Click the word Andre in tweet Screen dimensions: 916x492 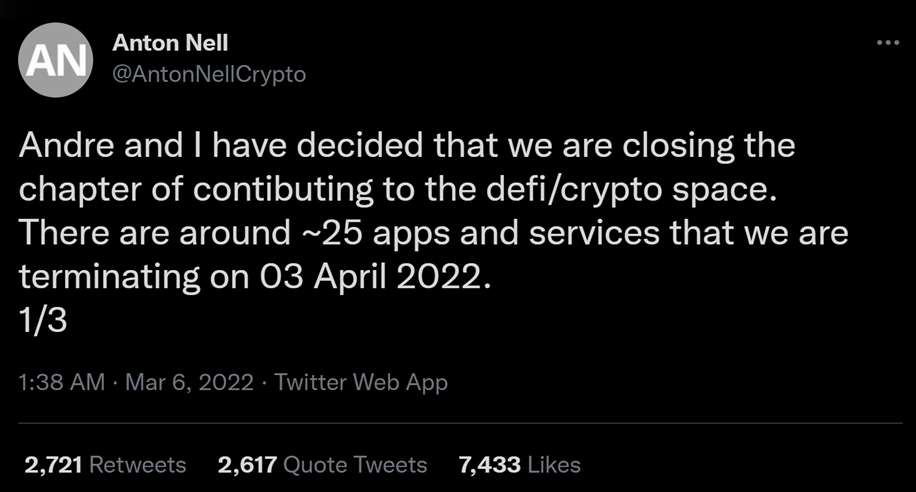(x=67, y=145)
